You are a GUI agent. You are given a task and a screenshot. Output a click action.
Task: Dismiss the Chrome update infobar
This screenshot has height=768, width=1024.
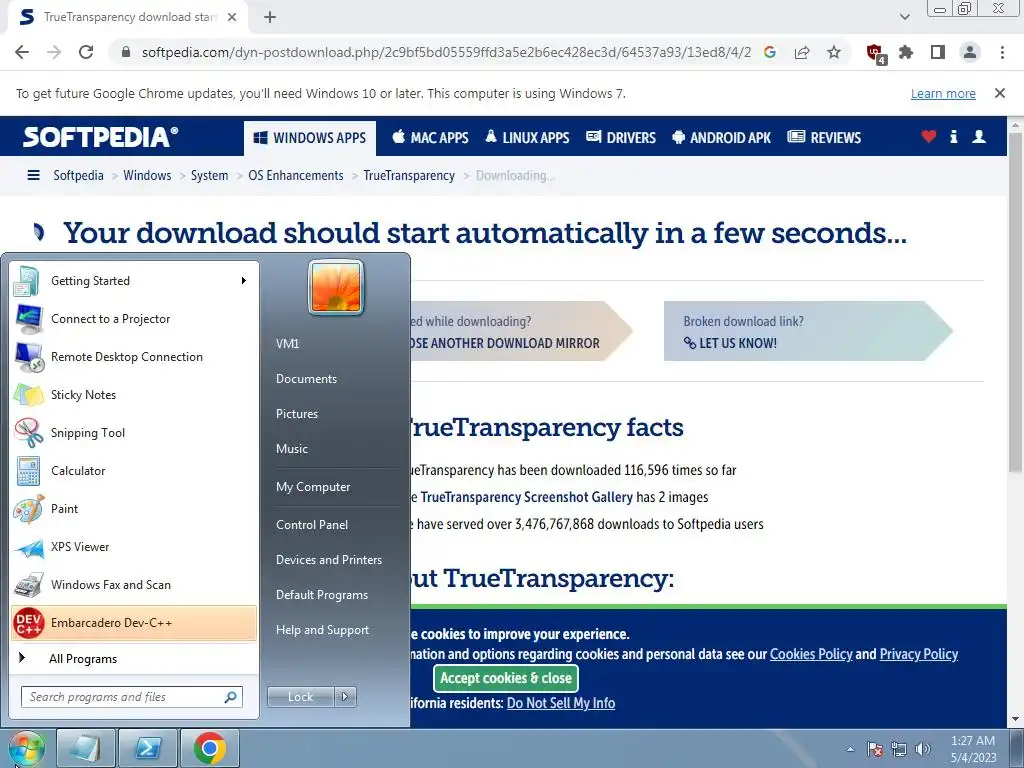click(x=1000, y=93)
